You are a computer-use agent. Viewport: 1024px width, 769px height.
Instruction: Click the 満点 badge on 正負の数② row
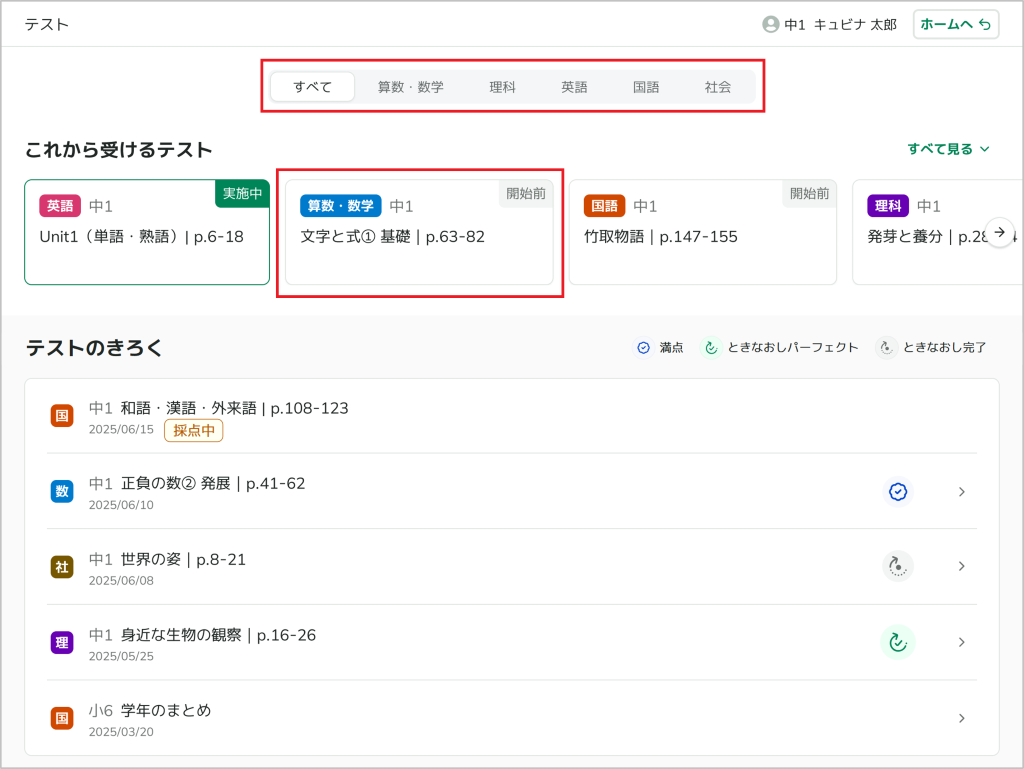coord(898,492)
